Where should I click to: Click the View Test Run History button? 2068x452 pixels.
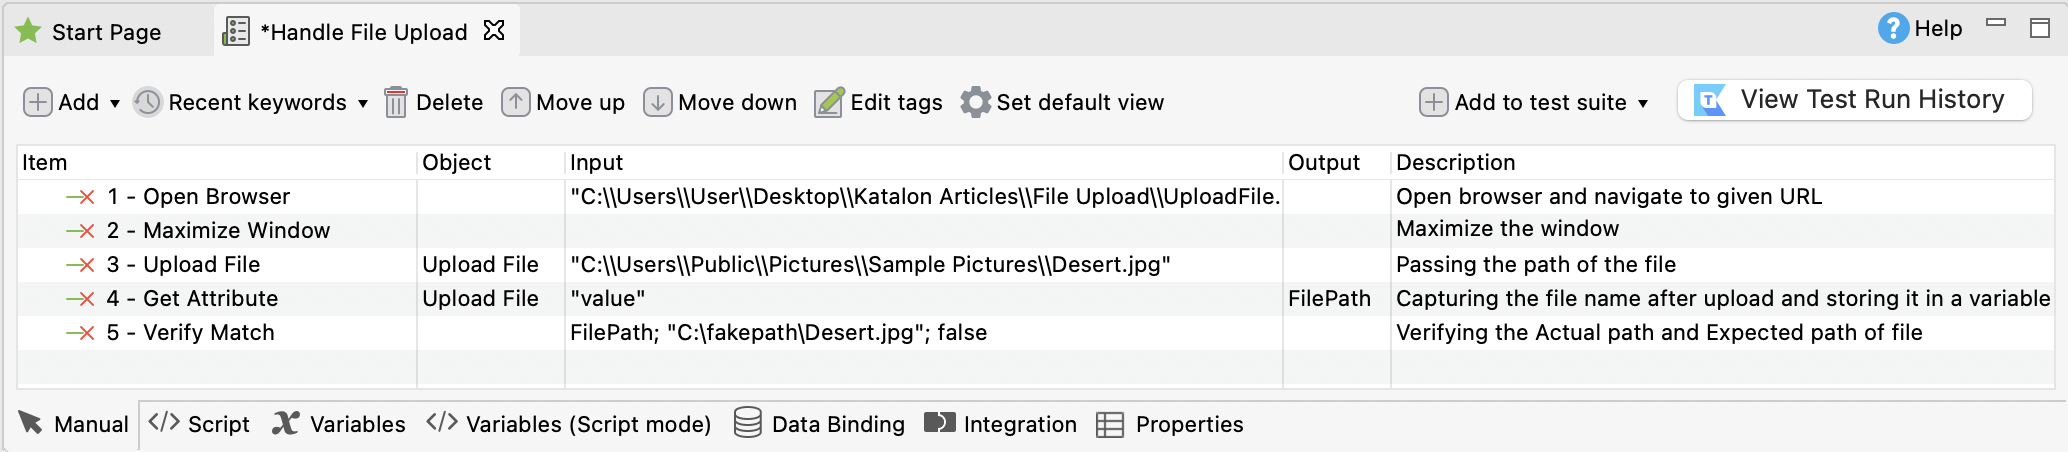click(x=1854, y=100)
